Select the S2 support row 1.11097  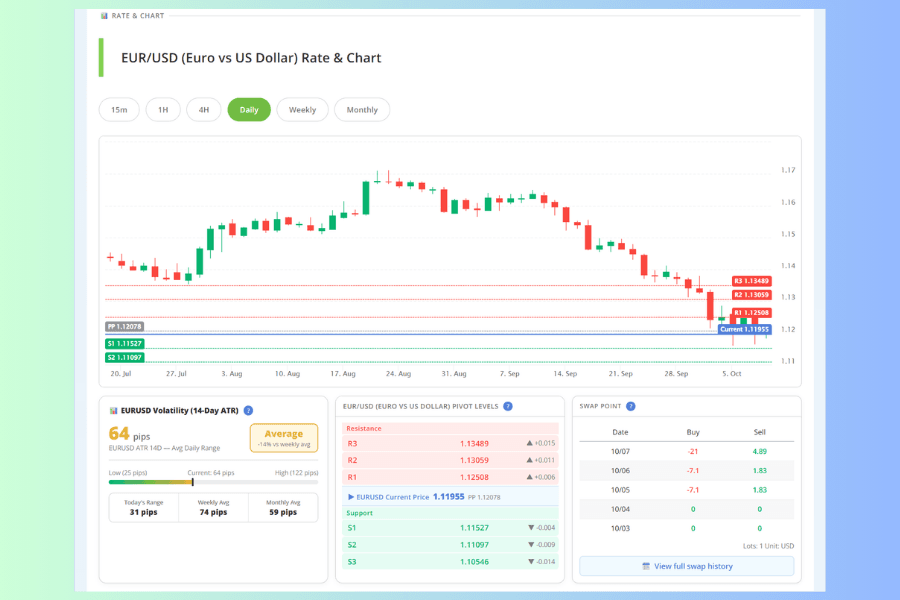(450, 545)
